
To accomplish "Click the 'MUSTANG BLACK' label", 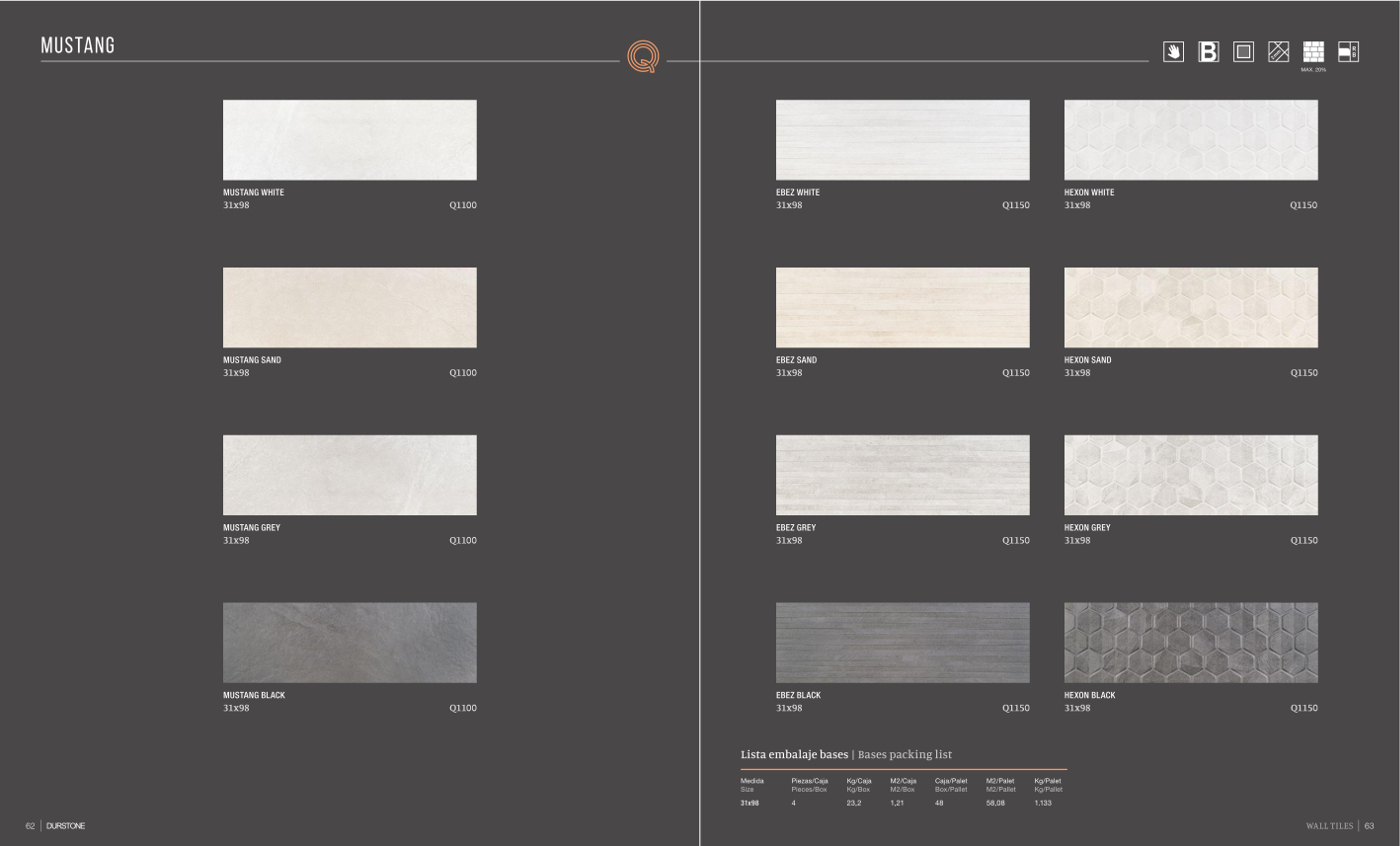I will 254,695.
